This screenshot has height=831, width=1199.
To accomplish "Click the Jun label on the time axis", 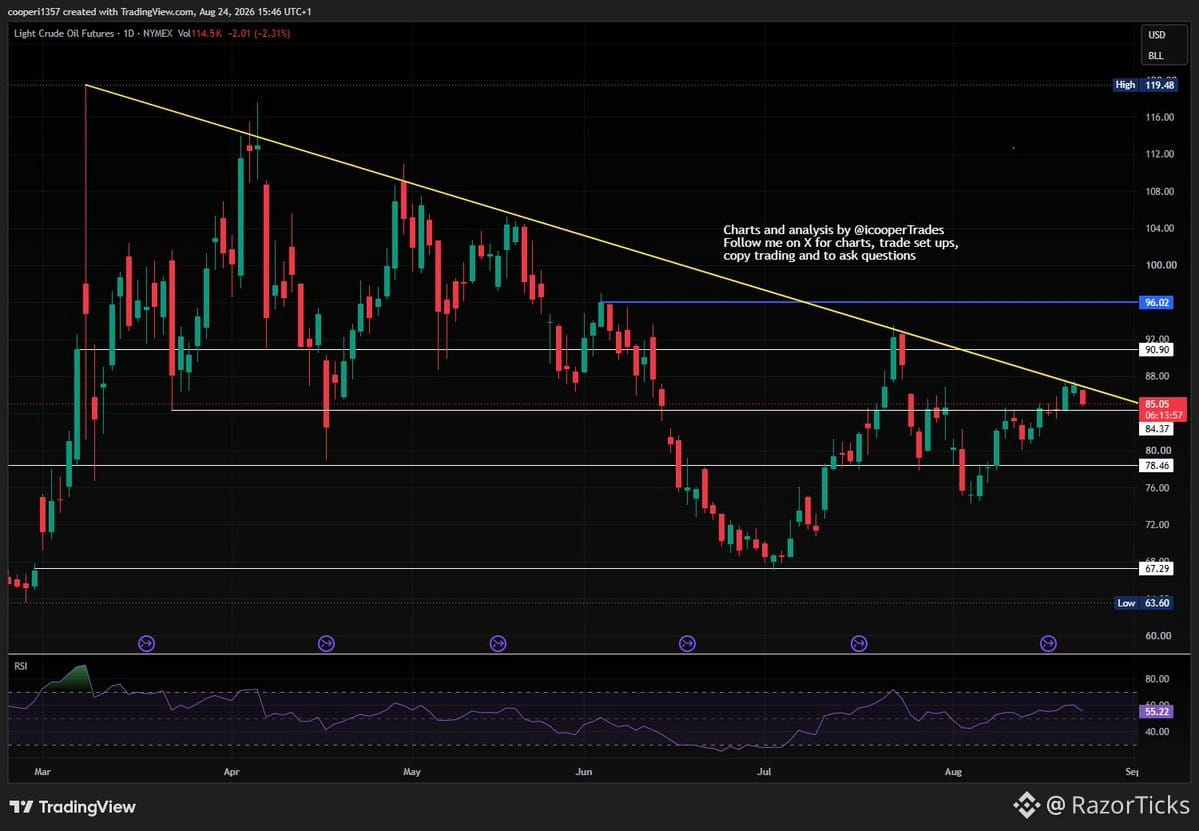I will point(583,772).
